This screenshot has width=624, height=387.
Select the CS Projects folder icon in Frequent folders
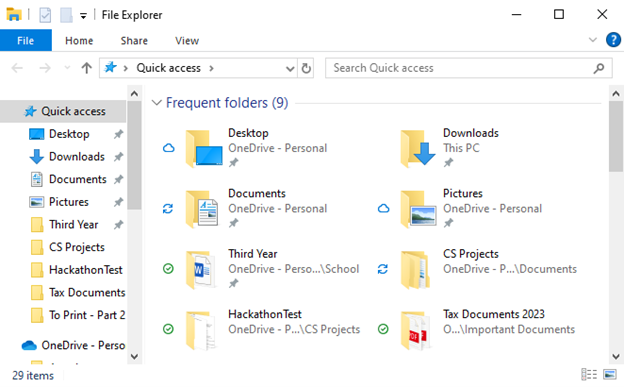(x=415, y=270)
